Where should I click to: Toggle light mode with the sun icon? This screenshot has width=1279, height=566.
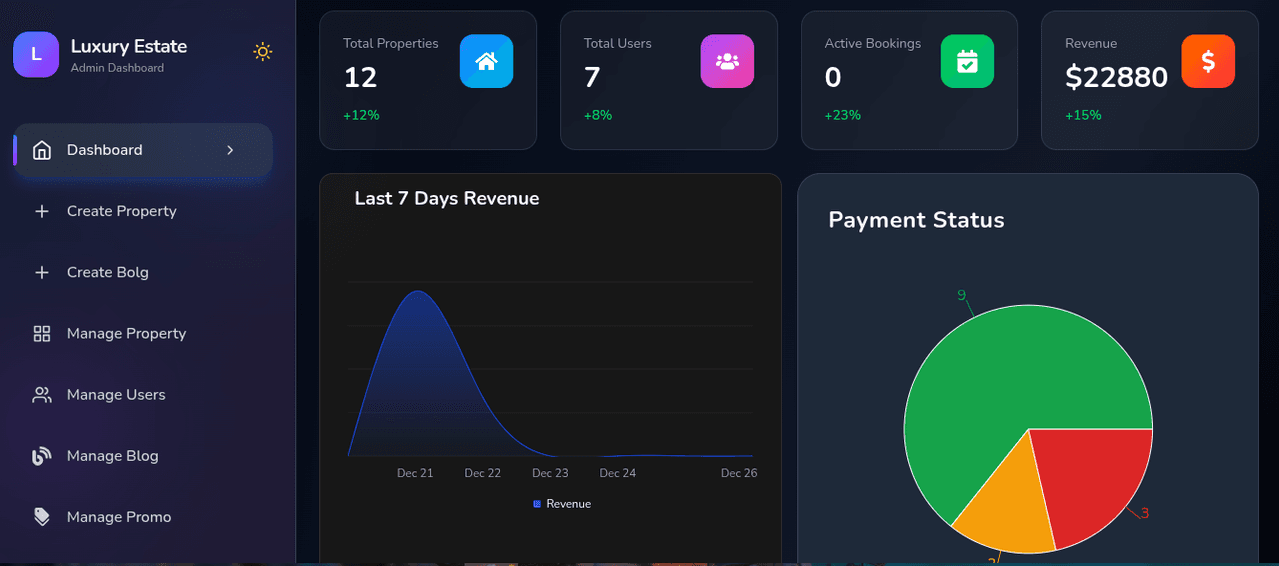[263, 52]
